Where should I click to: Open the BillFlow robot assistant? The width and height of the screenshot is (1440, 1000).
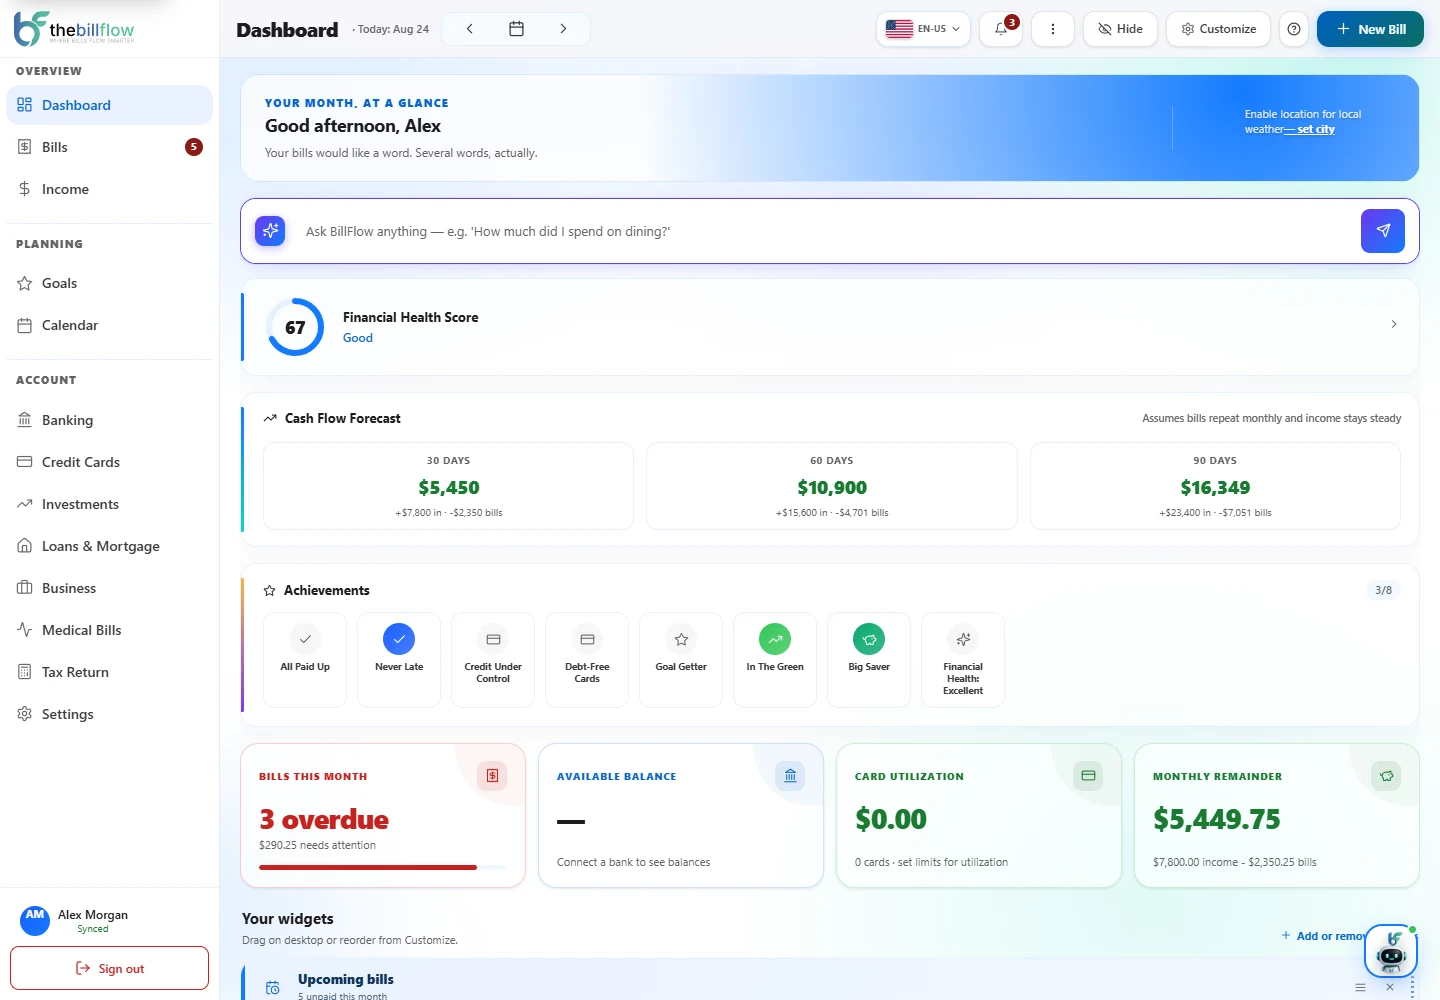click(1391, 952)
